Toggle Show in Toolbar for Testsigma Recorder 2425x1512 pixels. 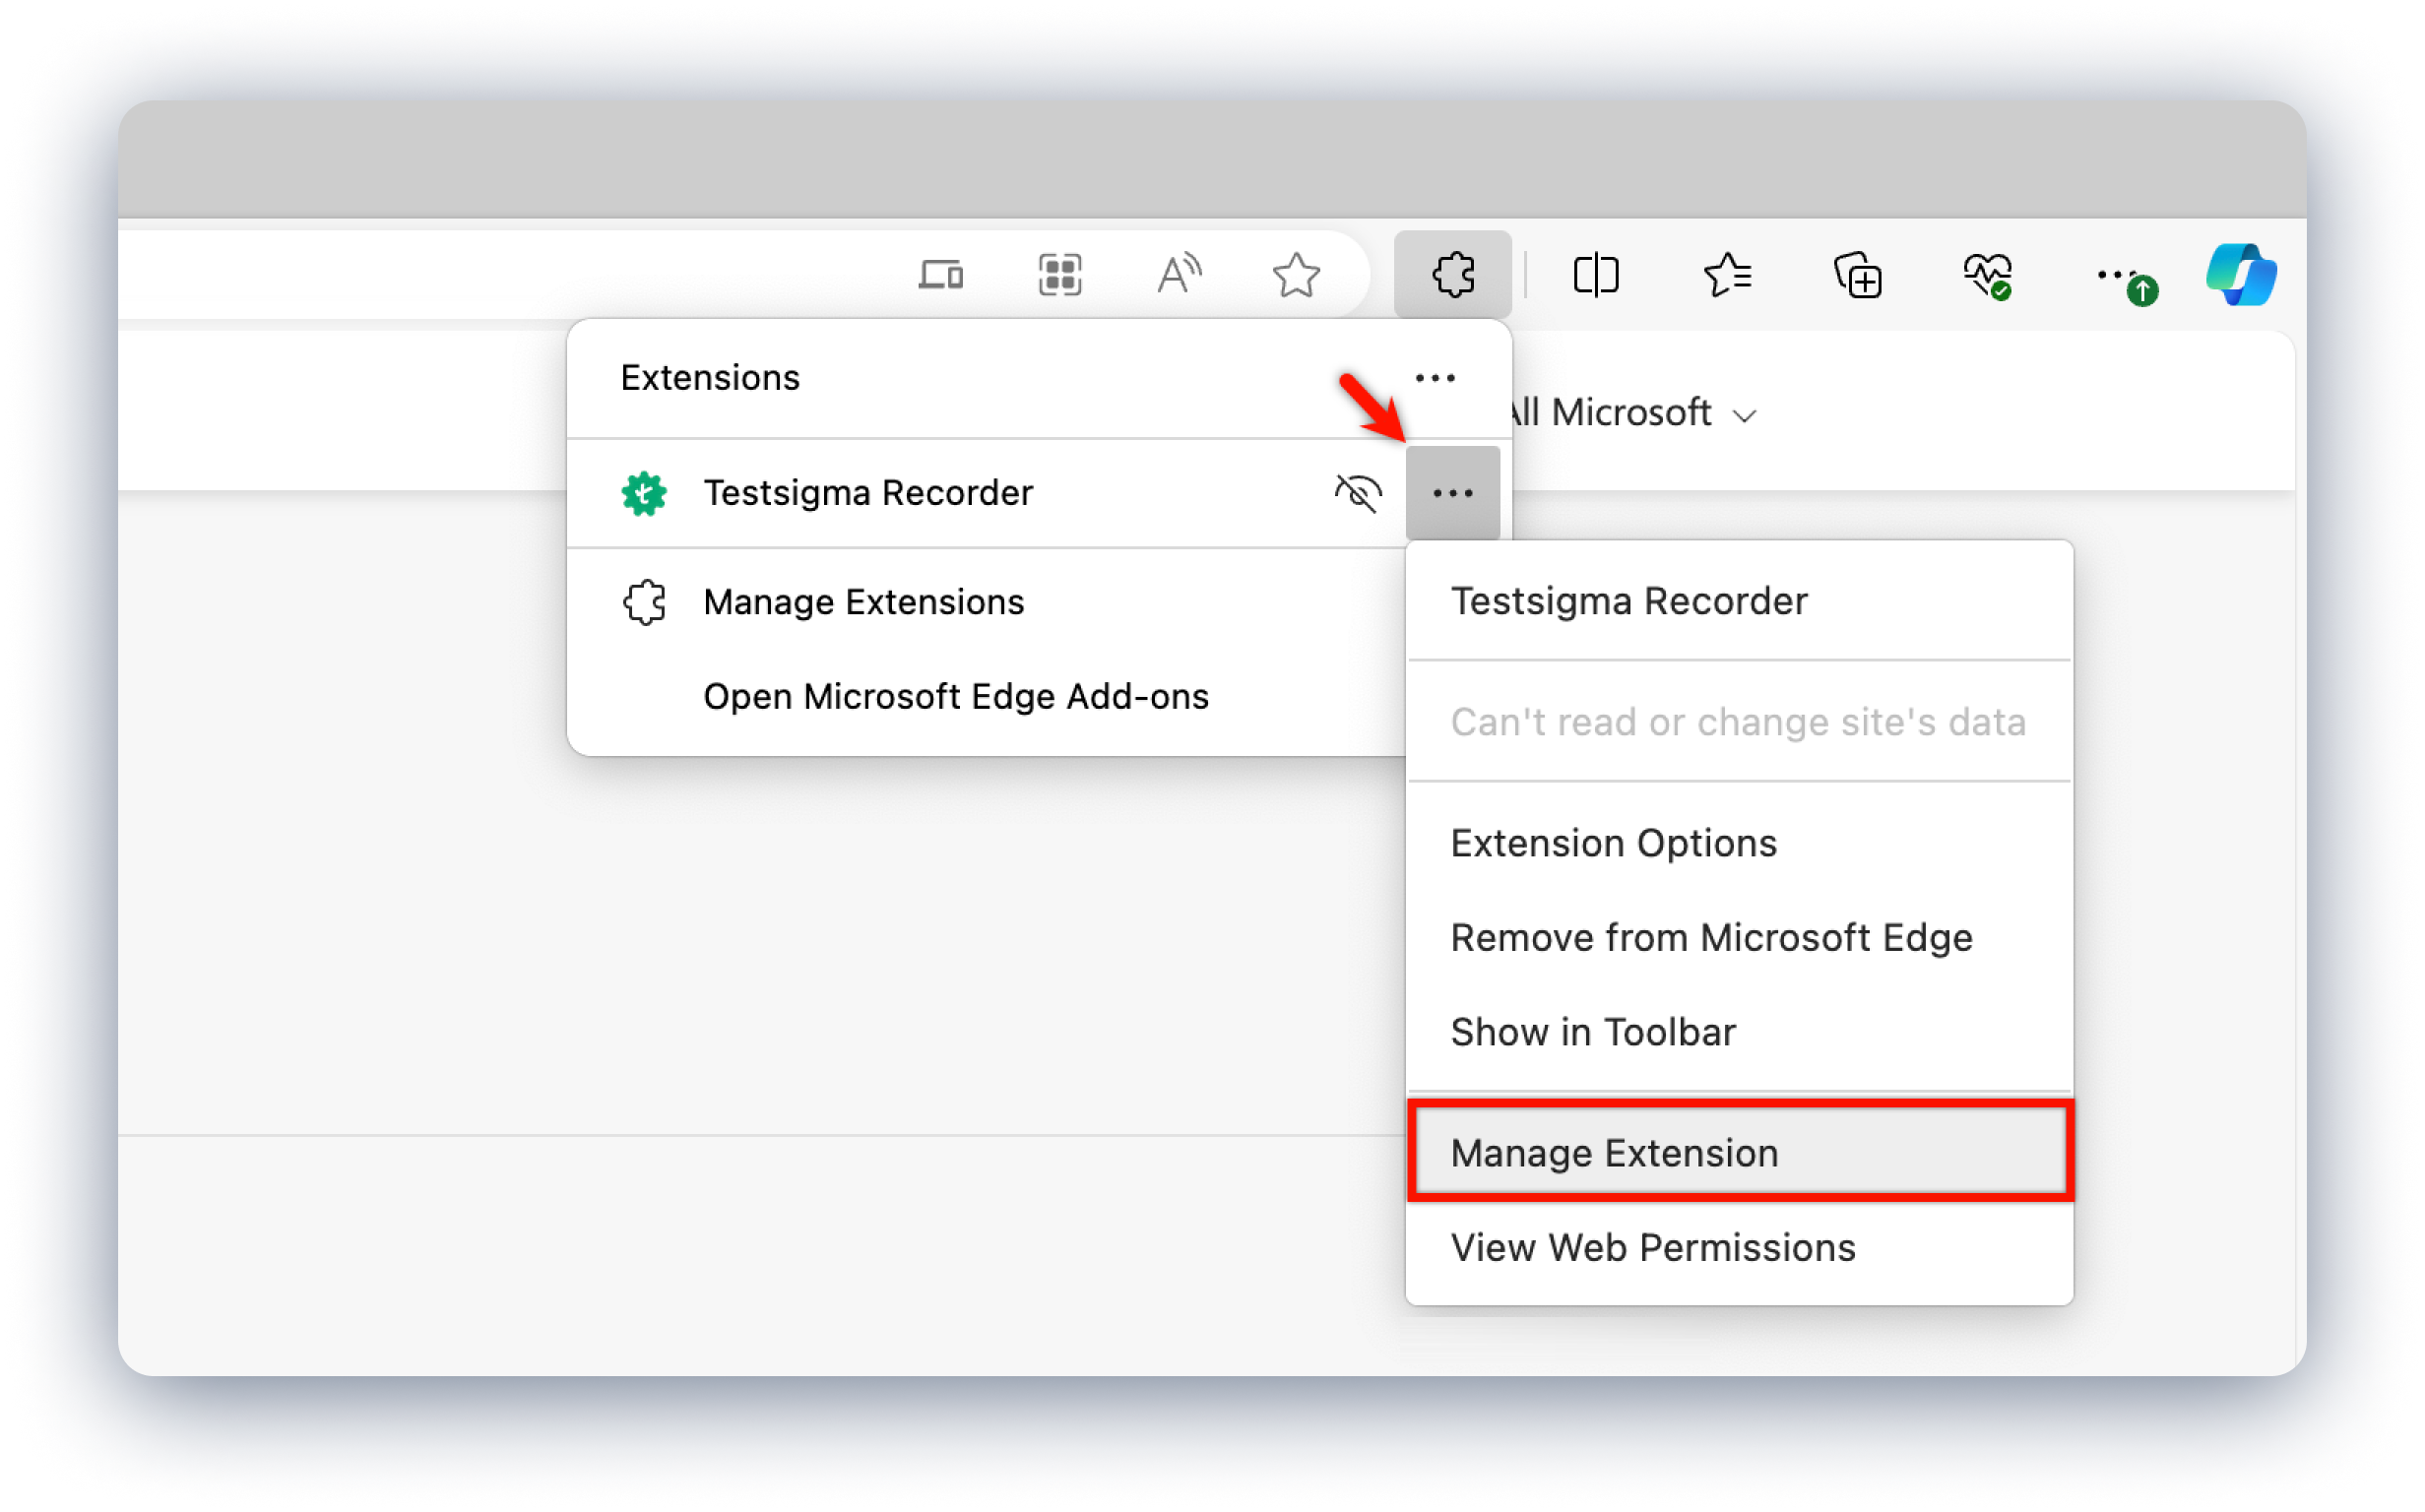pos(1593,1031)
